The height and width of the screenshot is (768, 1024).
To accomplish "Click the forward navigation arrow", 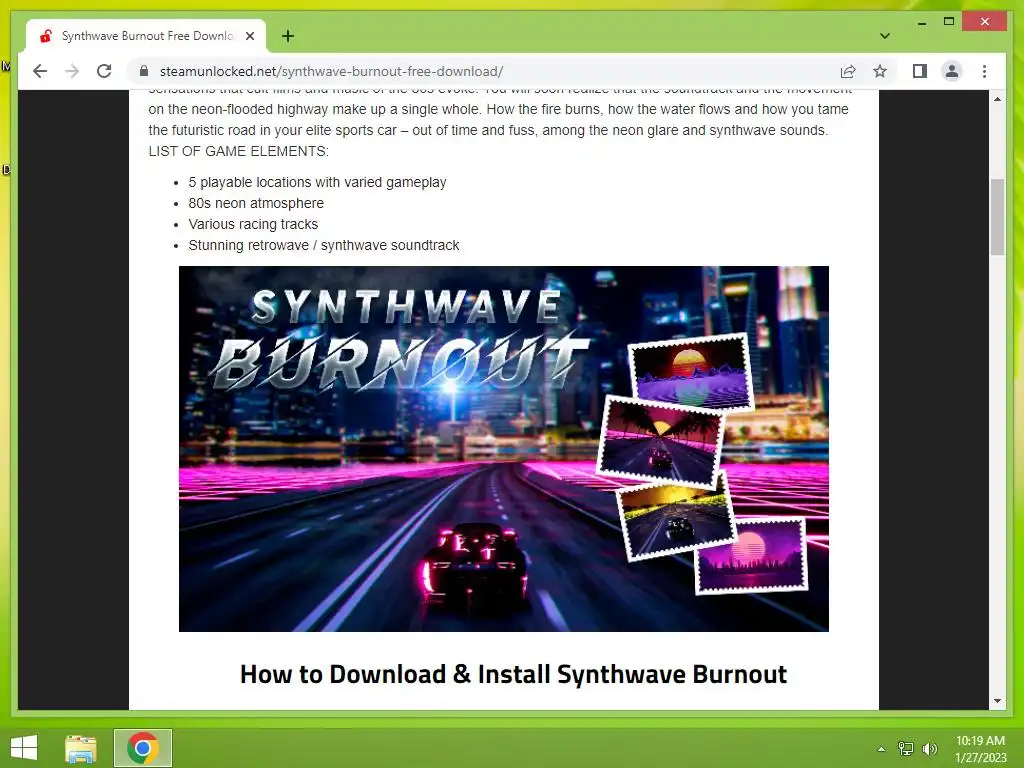I will pyautogui.click(x=72, y=71).
